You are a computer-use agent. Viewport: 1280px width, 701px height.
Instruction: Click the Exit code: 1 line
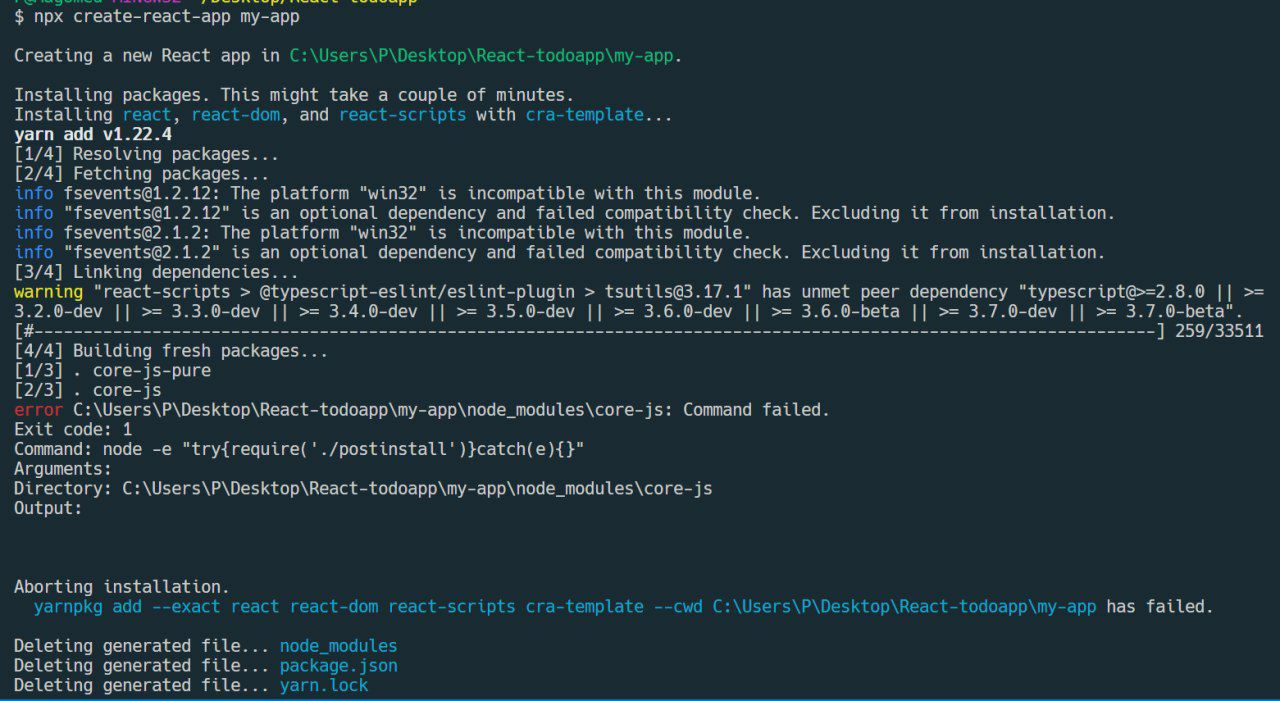click(73, 430)
